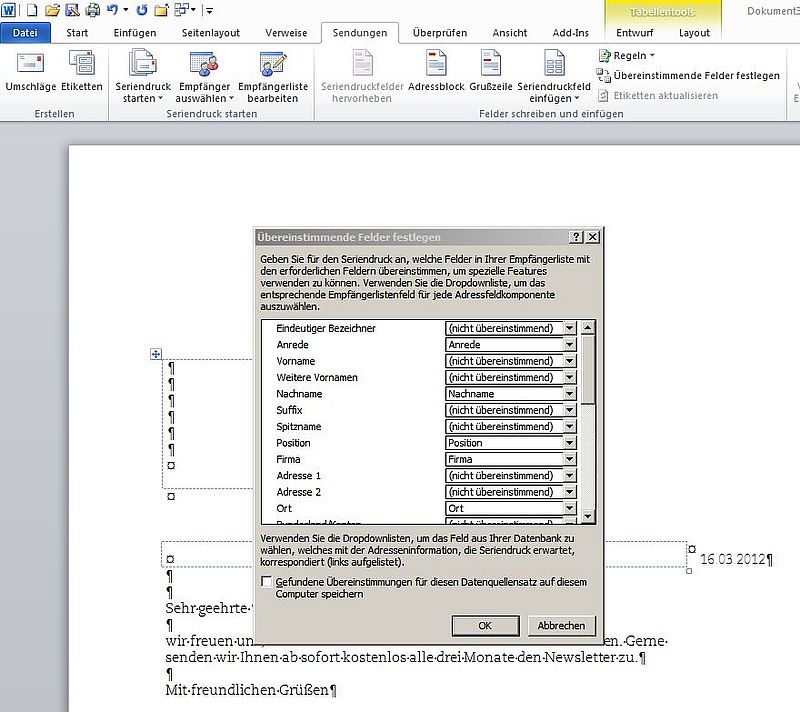Switch to the Add-Ins tab
Screen dimensions: 800x712
(570, 33)
